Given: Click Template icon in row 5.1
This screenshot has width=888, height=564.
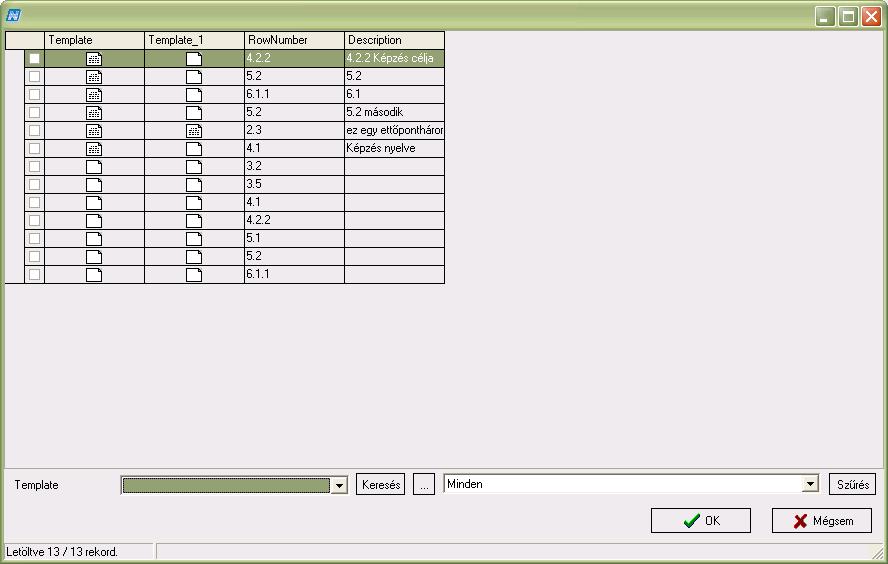Looking at the screenshot, I should 94,238.
